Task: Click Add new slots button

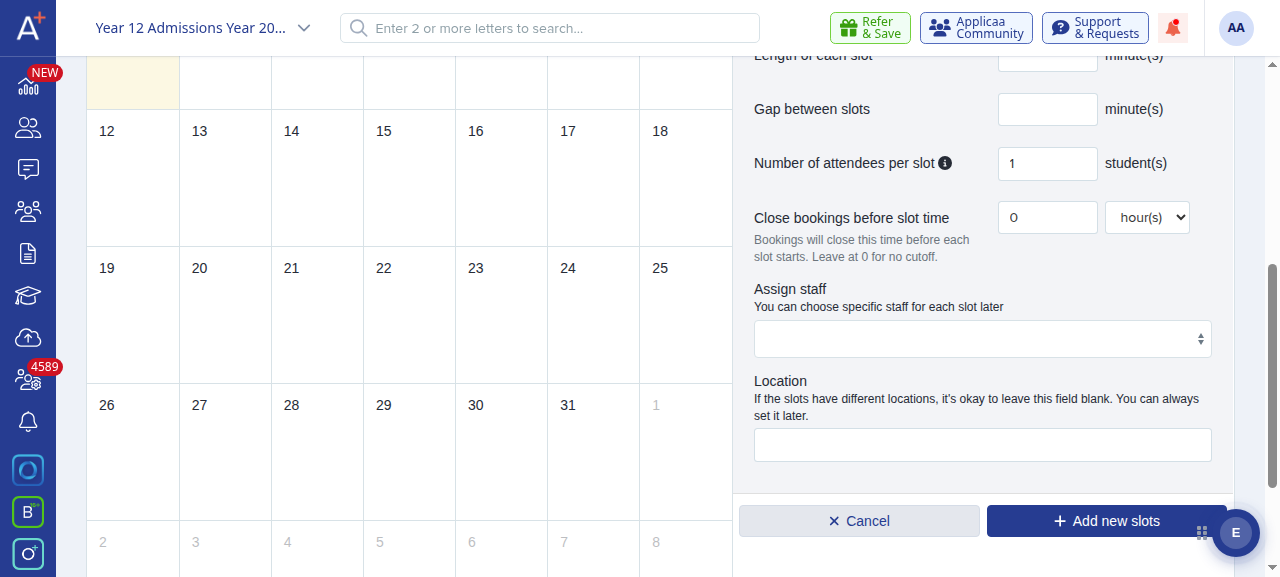Action: [1106, 521]
